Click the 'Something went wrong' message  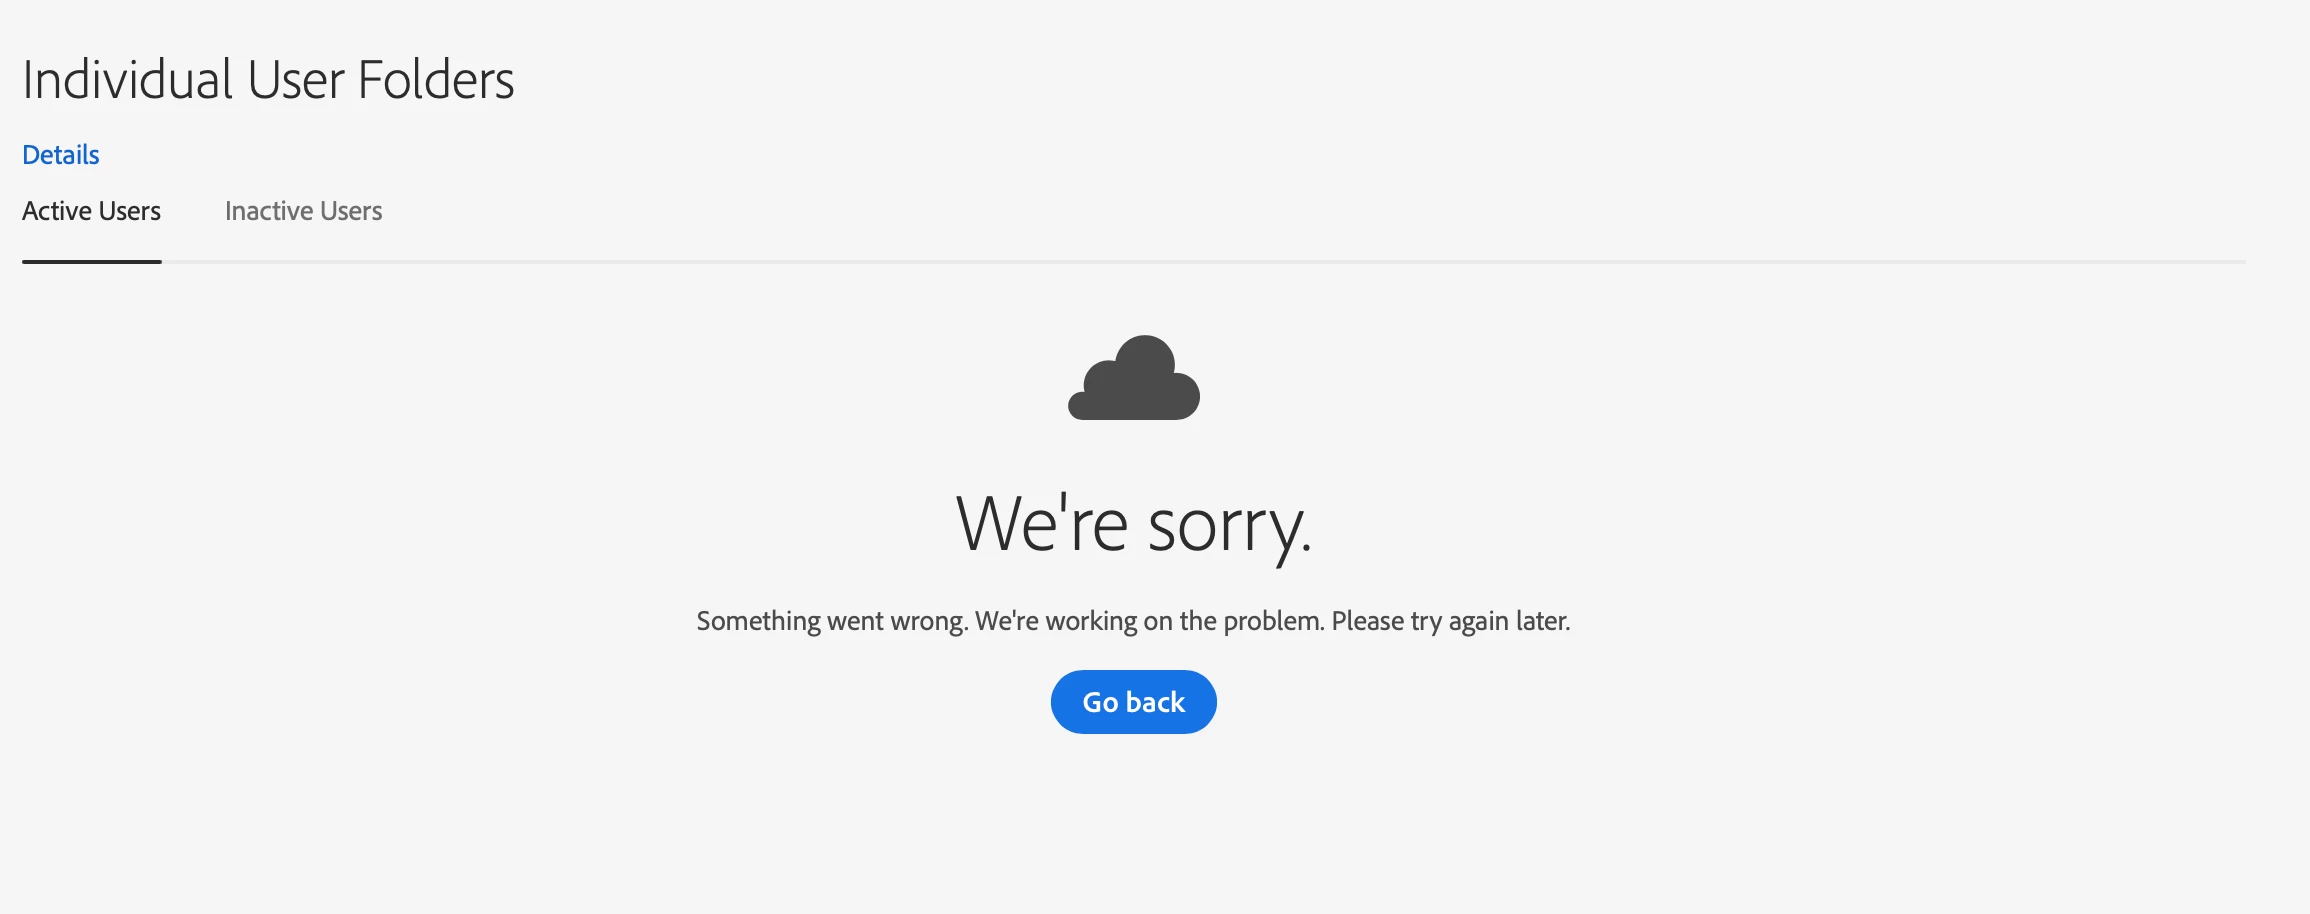pos(832,621)
